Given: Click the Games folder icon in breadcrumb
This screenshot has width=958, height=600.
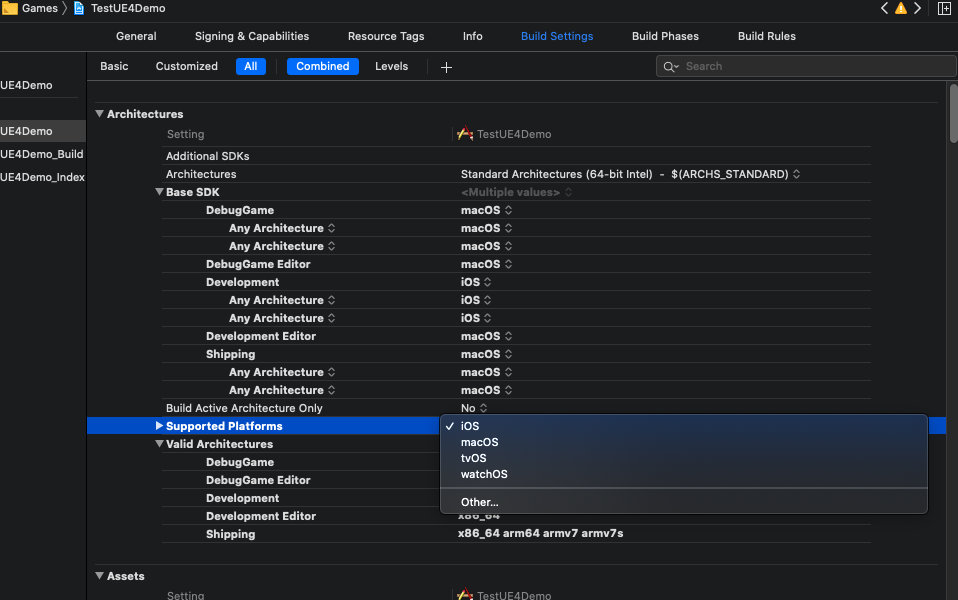Looking at the screenshot, I should click(x=9, y=8).
